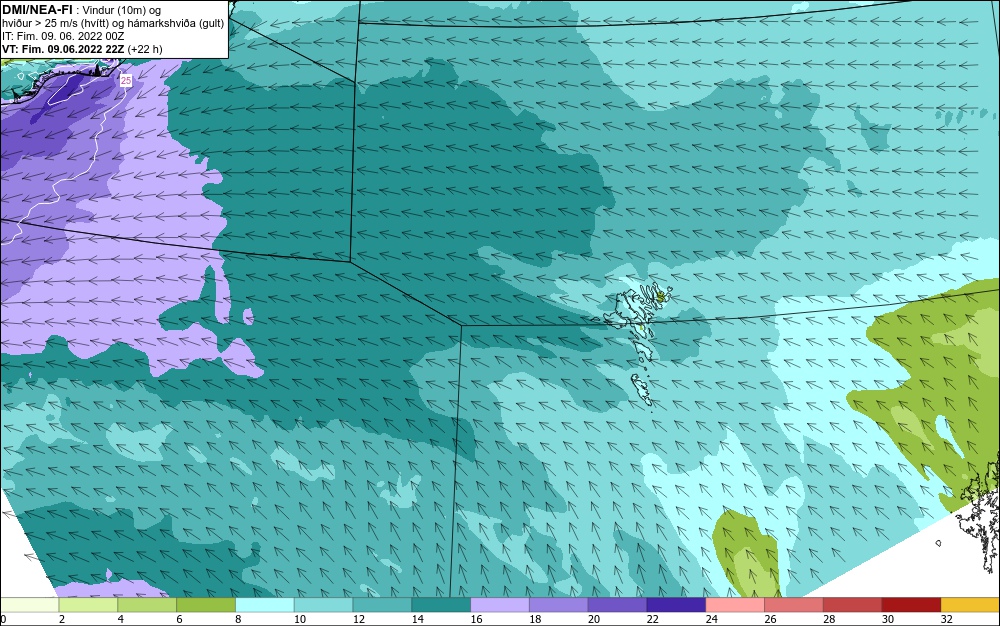
Task: Click the olive green 6–8 m/s legend swatch
Action: (x=206, y=605)
